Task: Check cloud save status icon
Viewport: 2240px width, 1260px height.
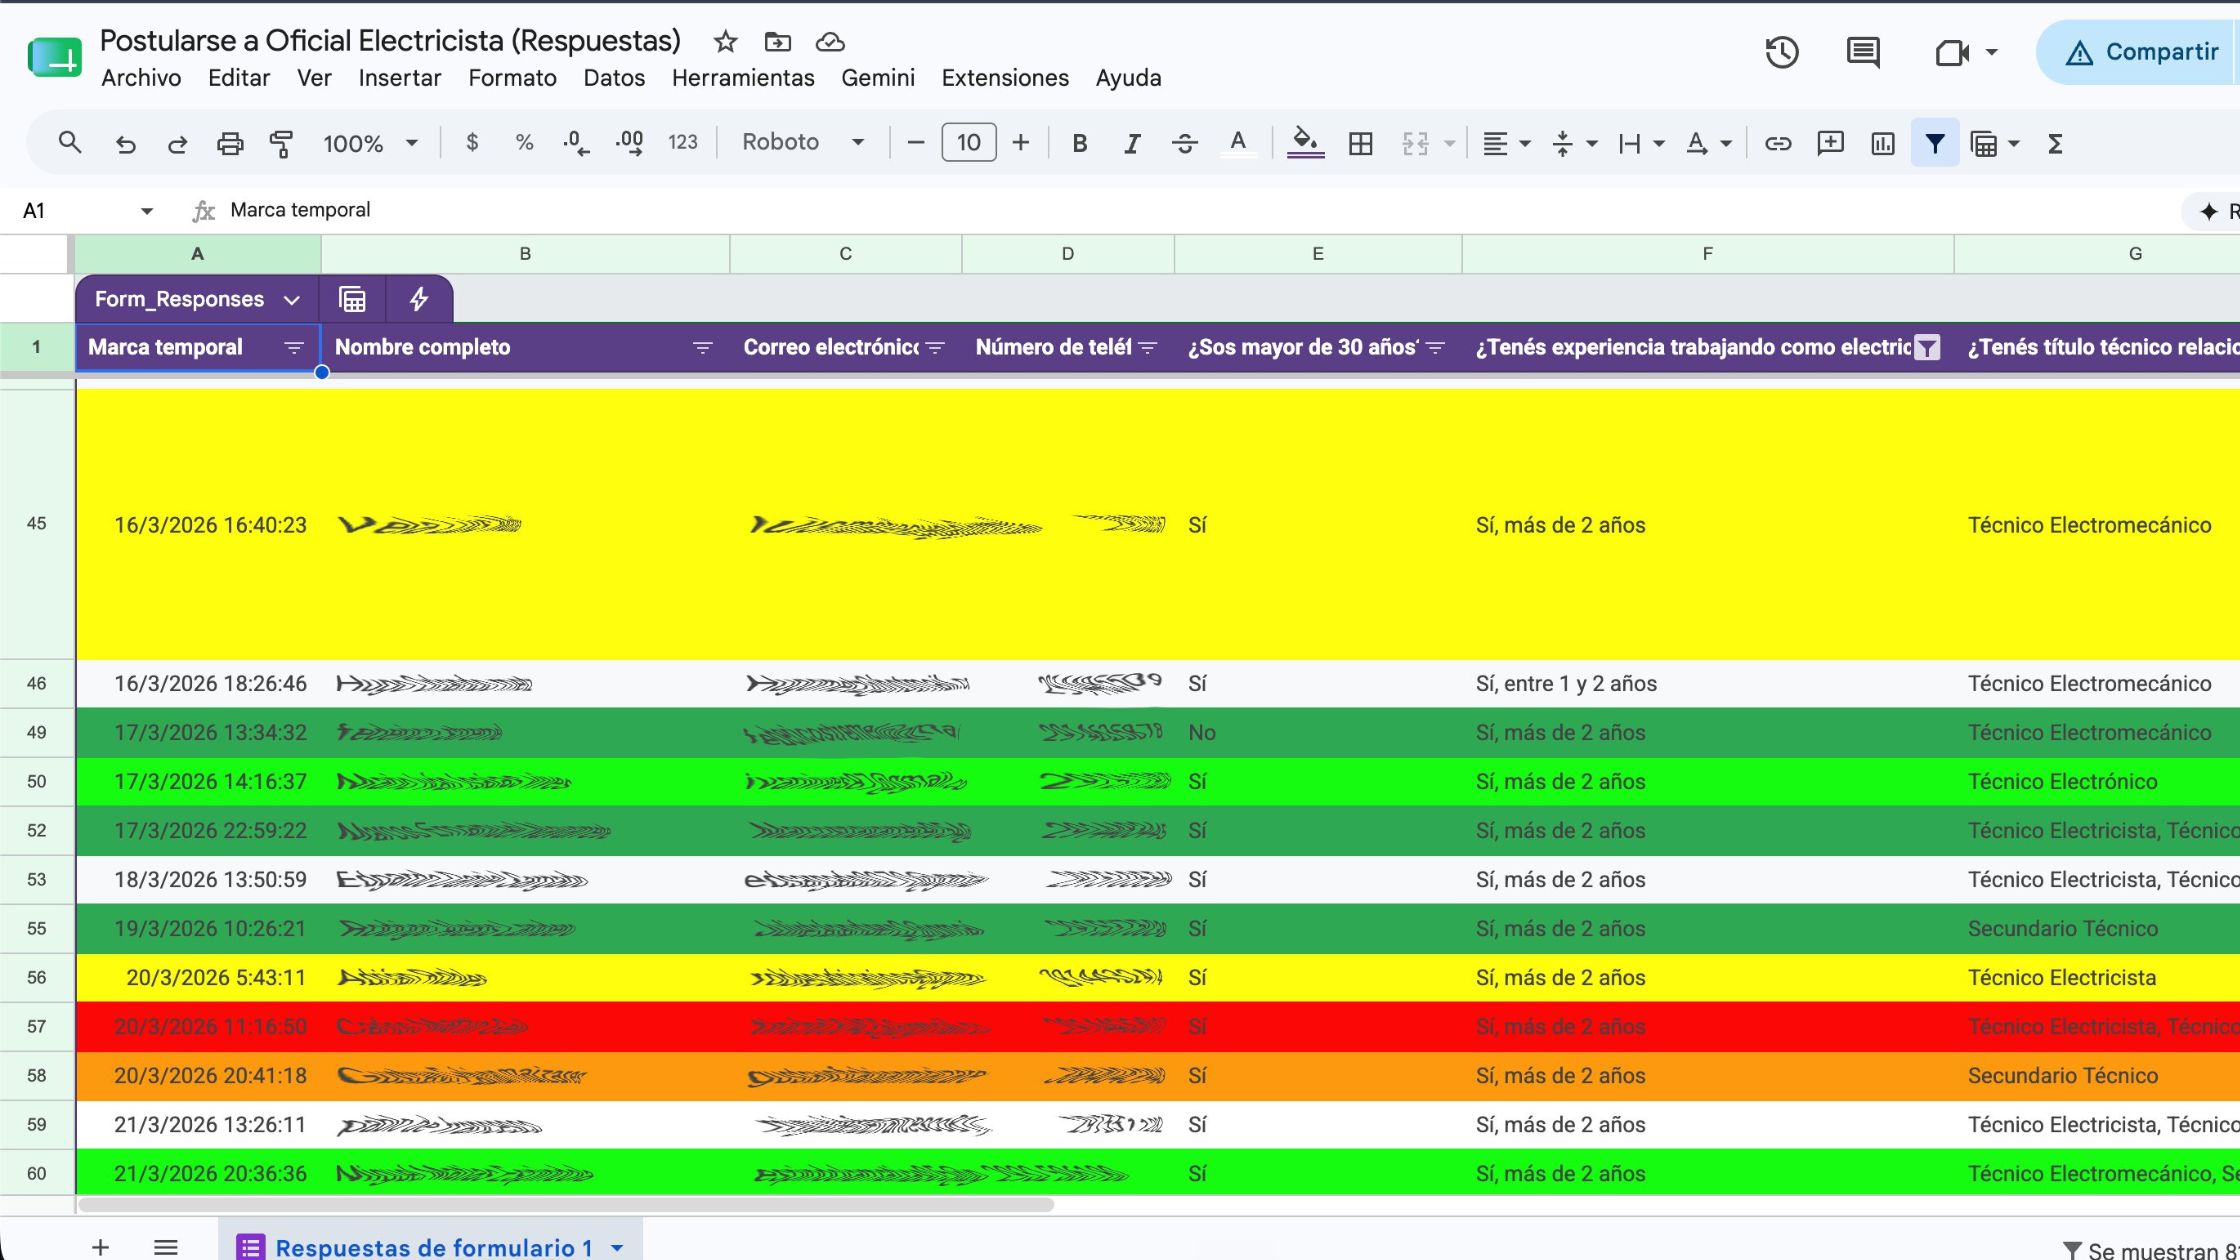Action: tap(830, 41)
